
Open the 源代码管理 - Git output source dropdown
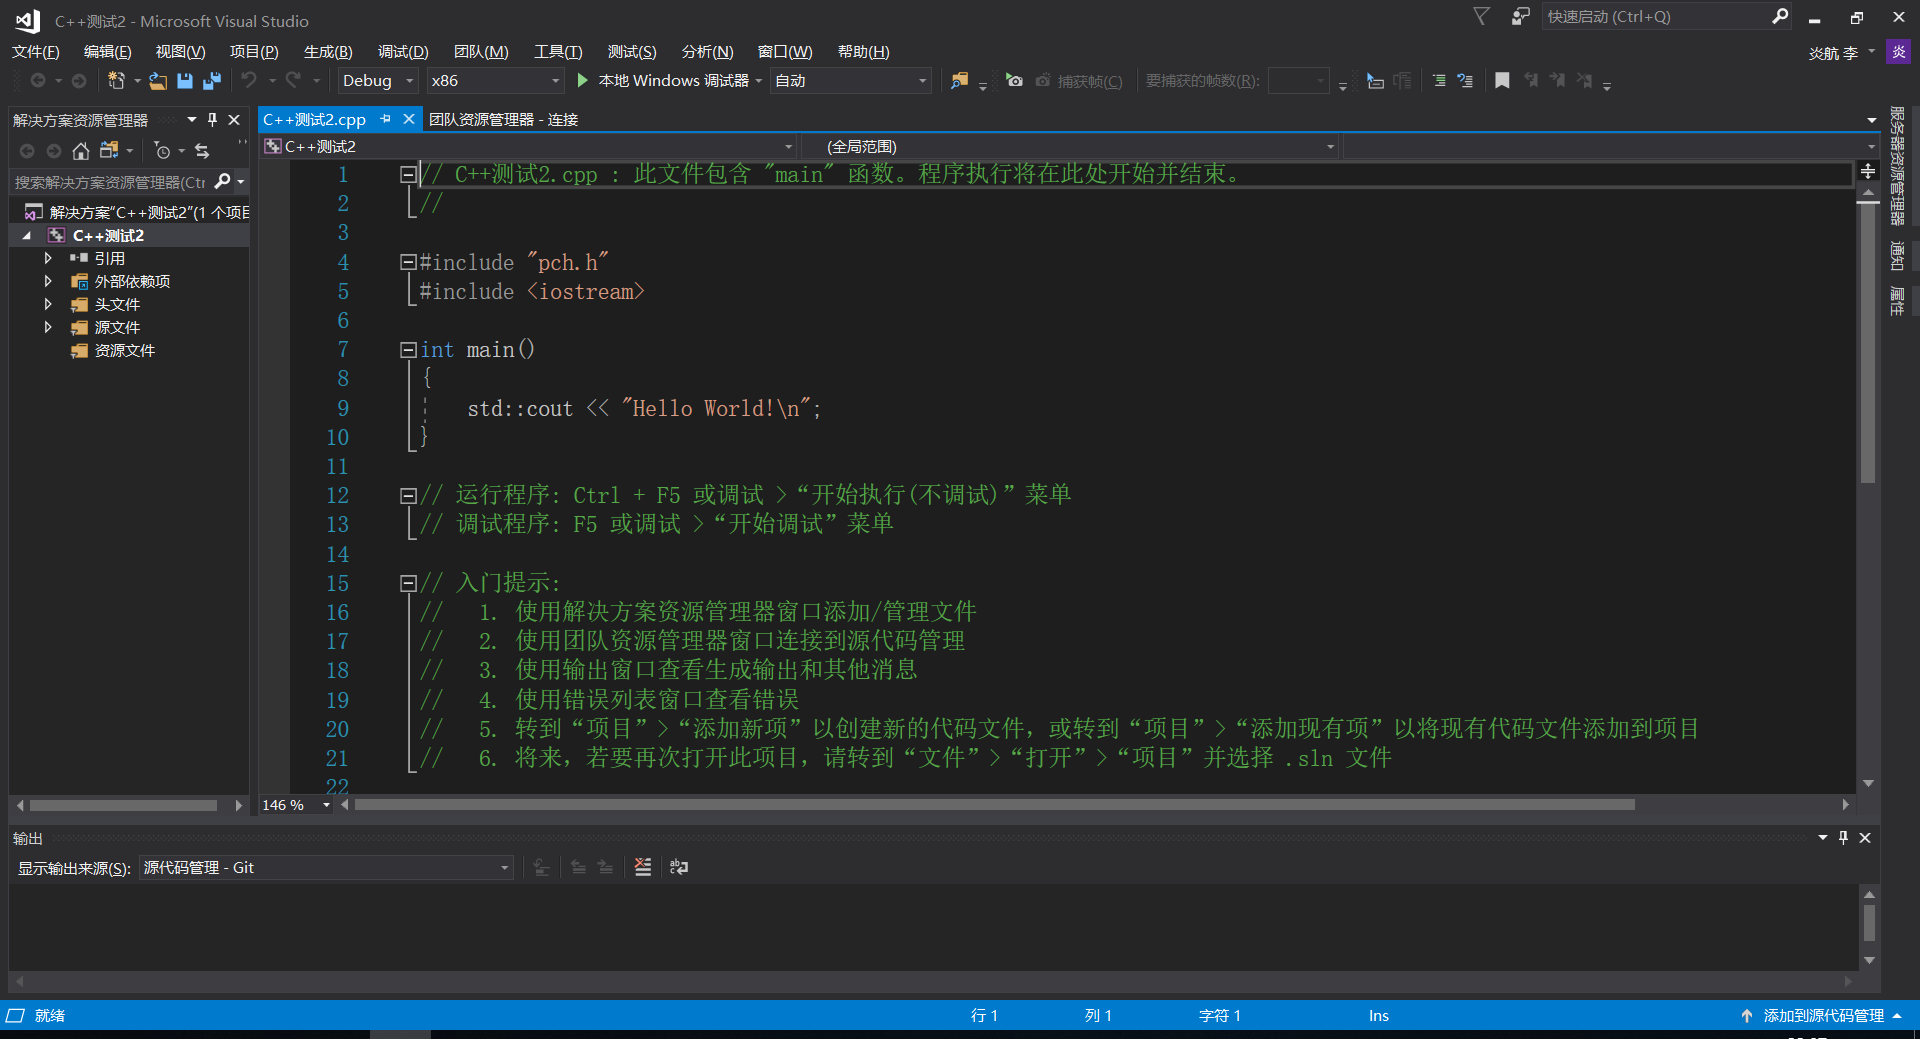coord(326,868)
